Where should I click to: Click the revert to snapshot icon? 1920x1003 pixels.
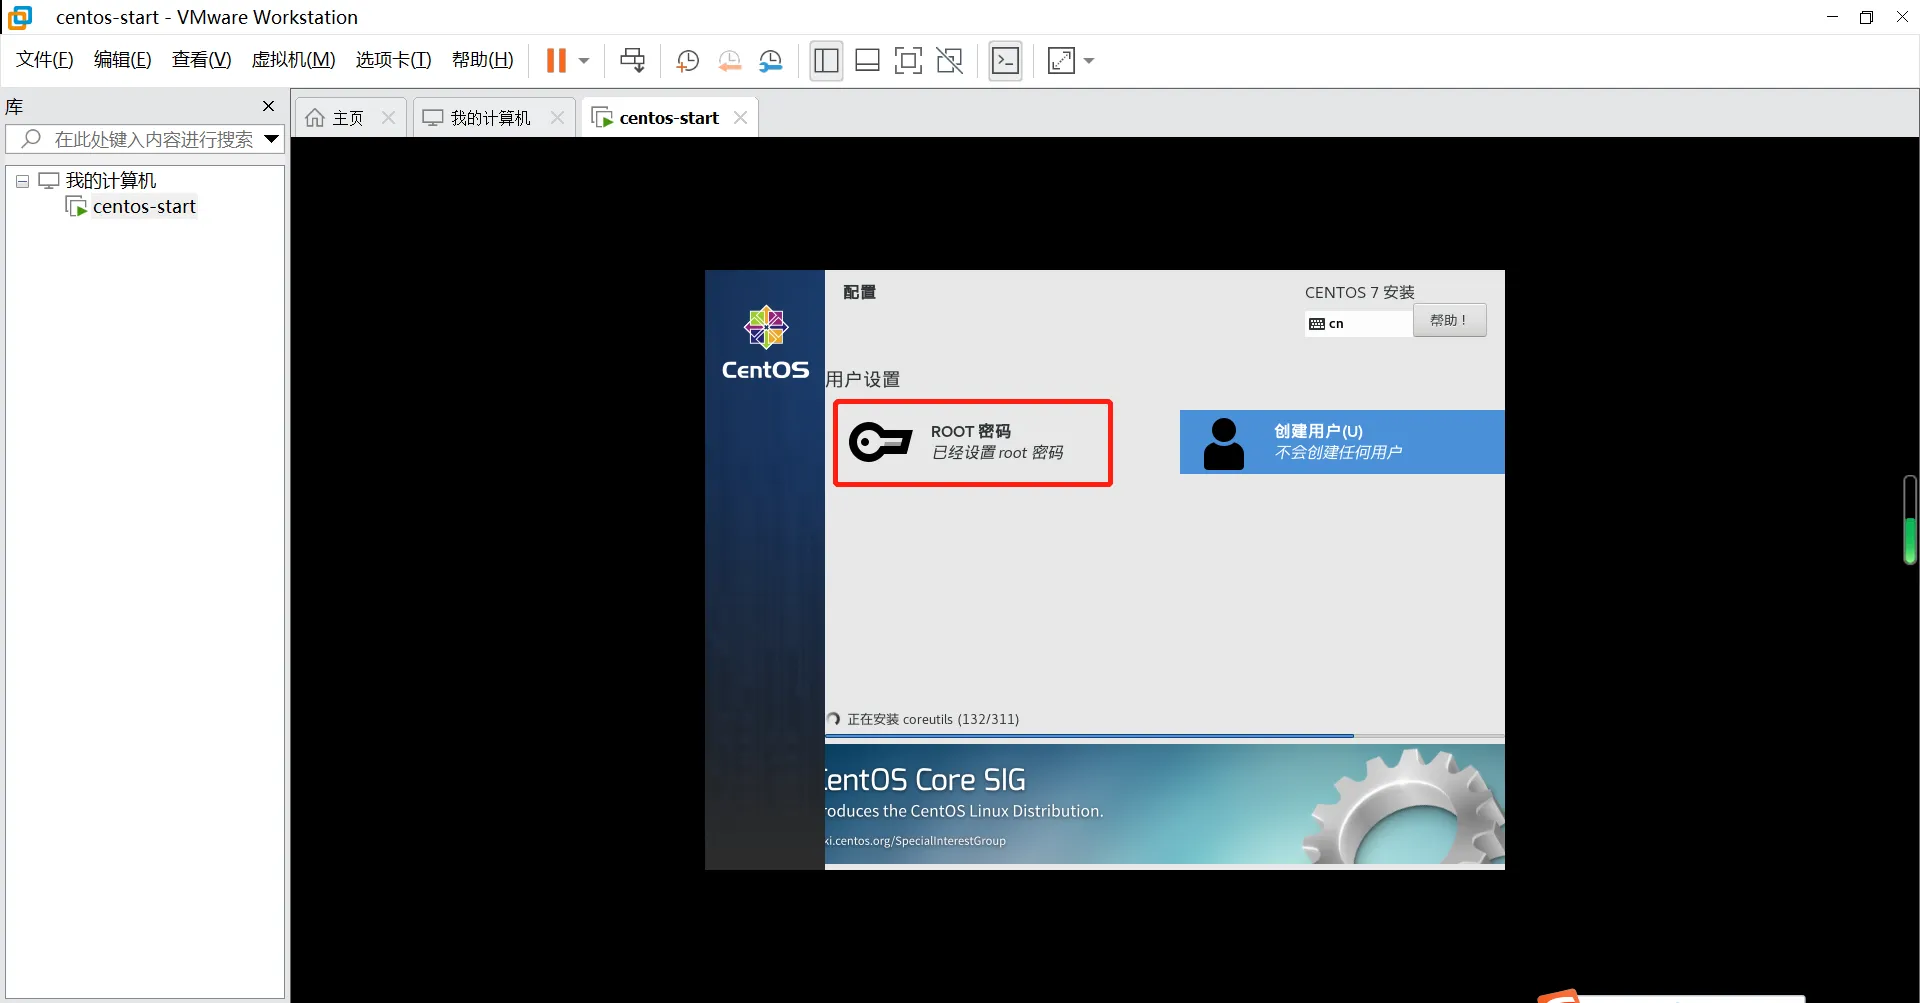pyautogui.click(x=729, y=61)
